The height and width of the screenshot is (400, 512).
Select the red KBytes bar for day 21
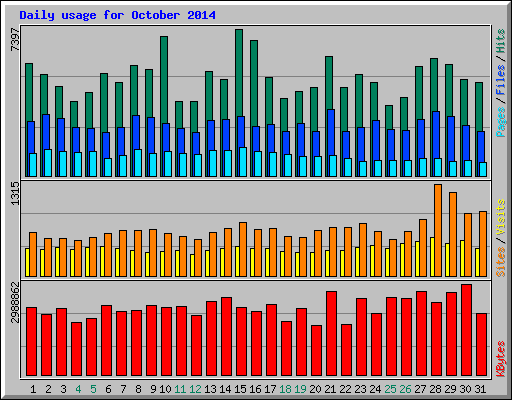[331, 334]
